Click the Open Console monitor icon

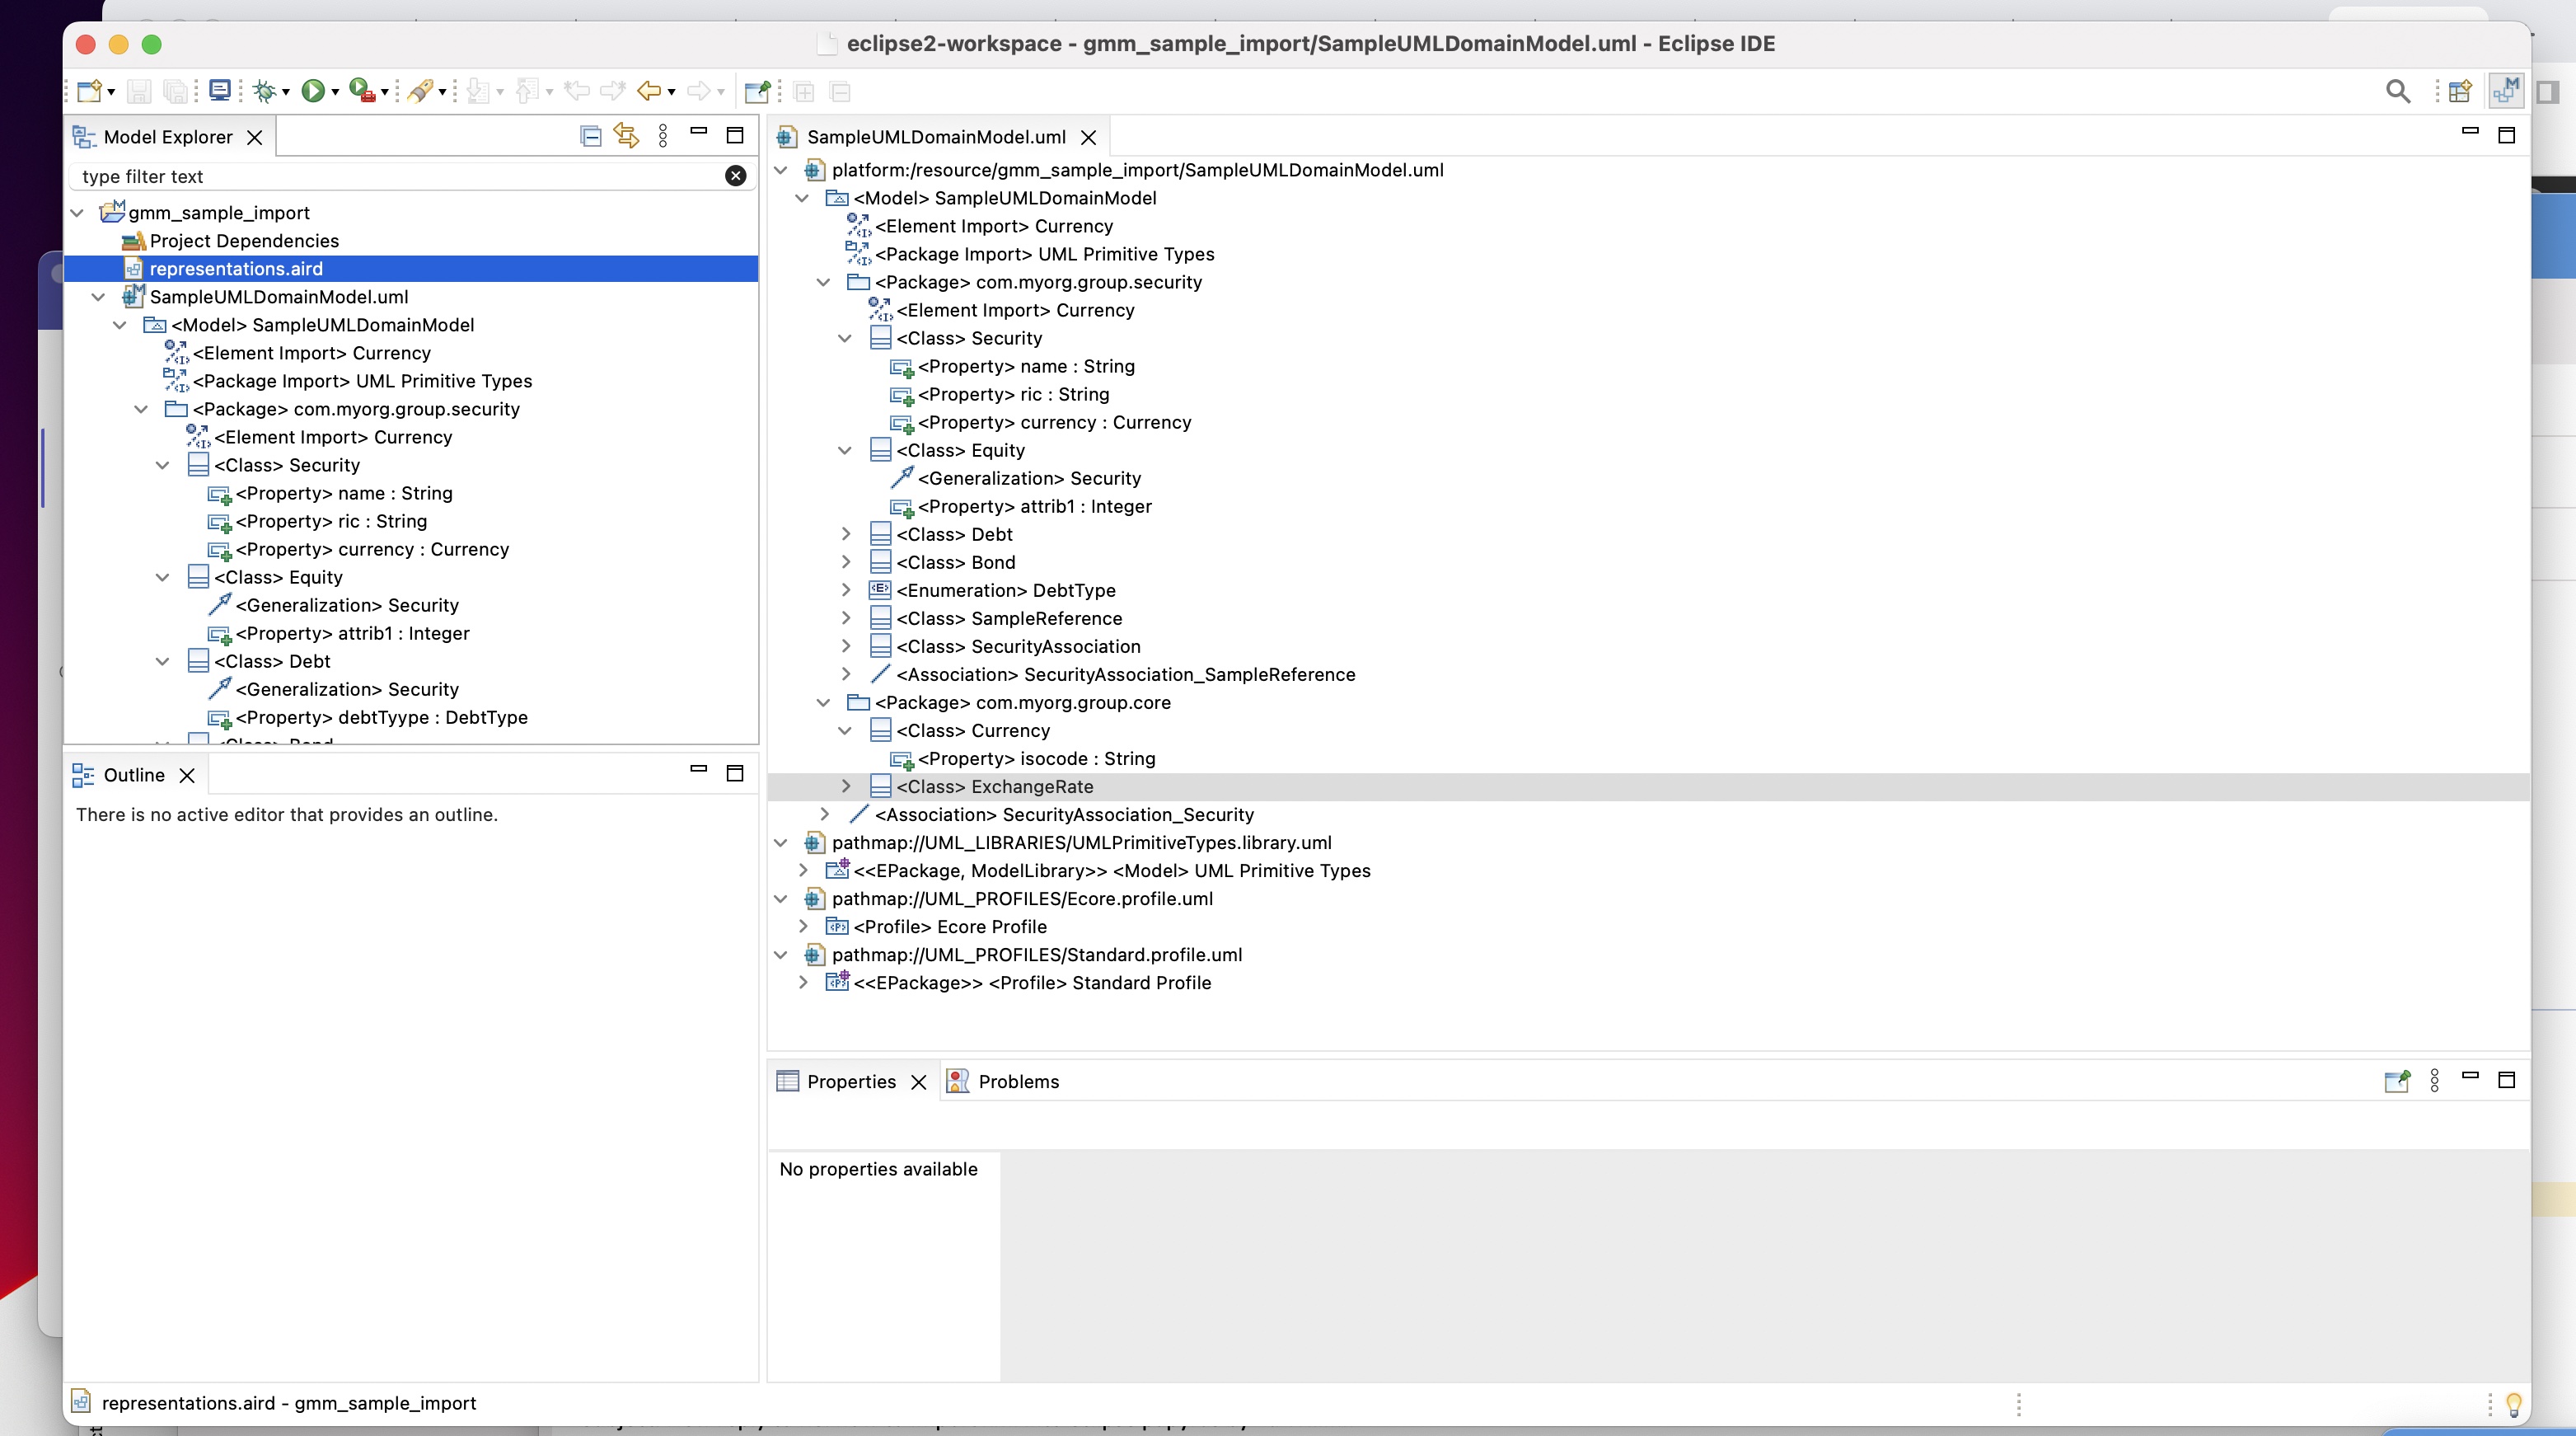click(220, 91)
